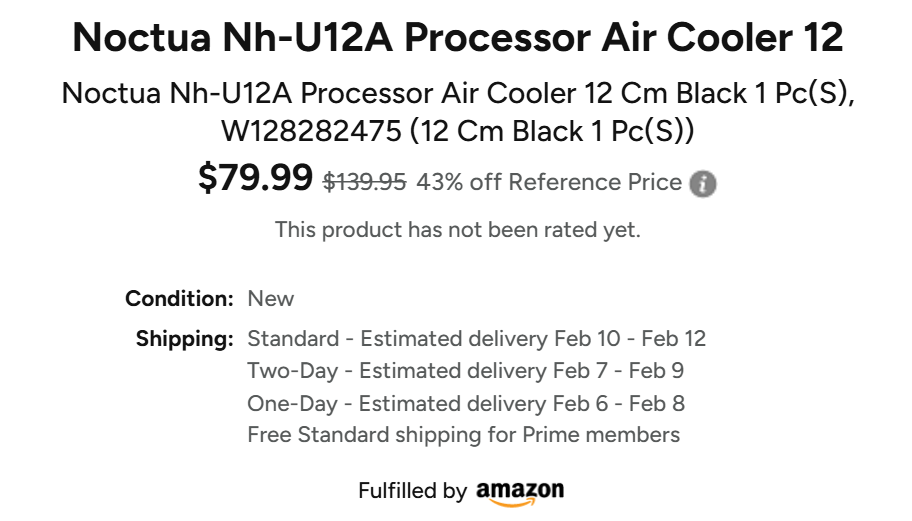Click the Feb 10 - Feb 12 delivery dates
912x521 pixels.
(x=630, y=339)
